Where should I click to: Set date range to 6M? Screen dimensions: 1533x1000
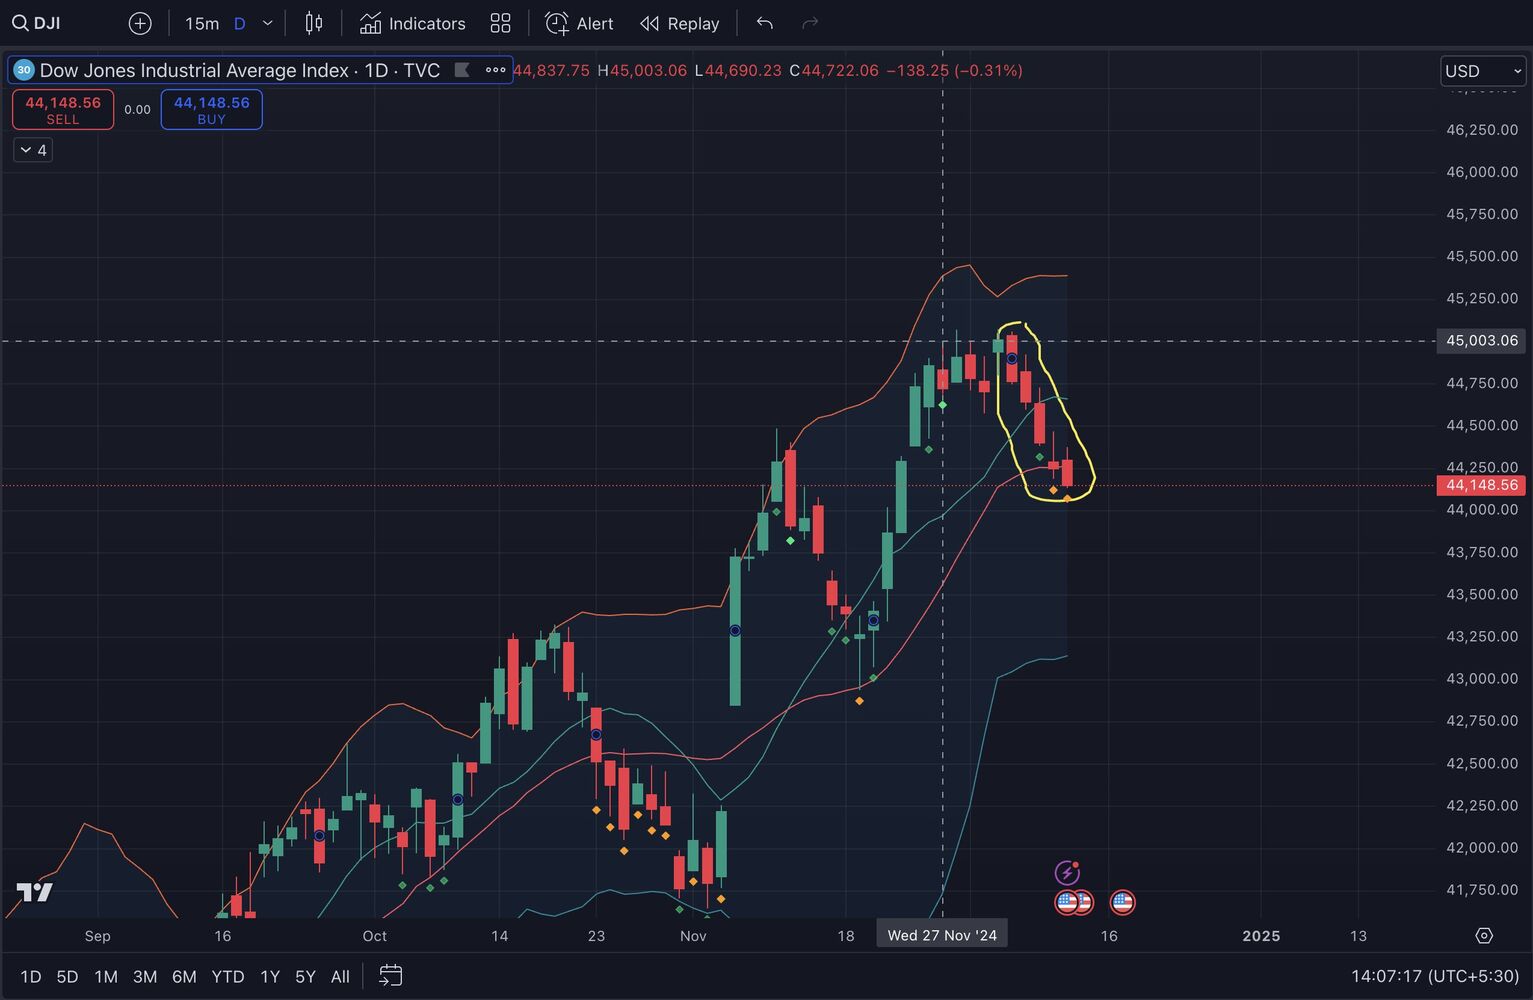tap(184, 976)
